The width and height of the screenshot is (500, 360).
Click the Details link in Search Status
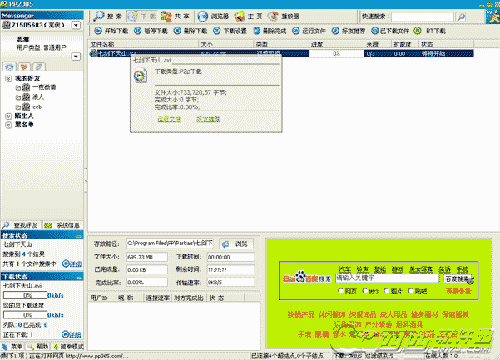point(72,264)
